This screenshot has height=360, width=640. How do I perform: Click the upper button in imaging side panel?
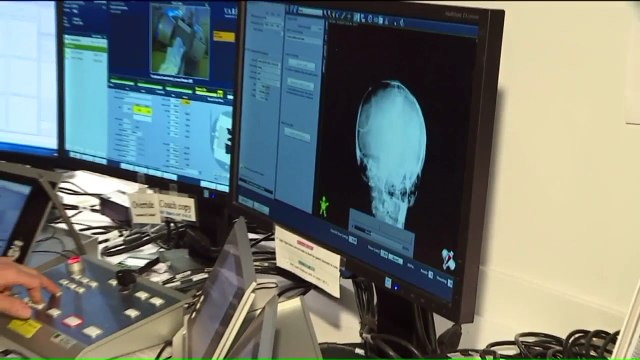(301, 64)
